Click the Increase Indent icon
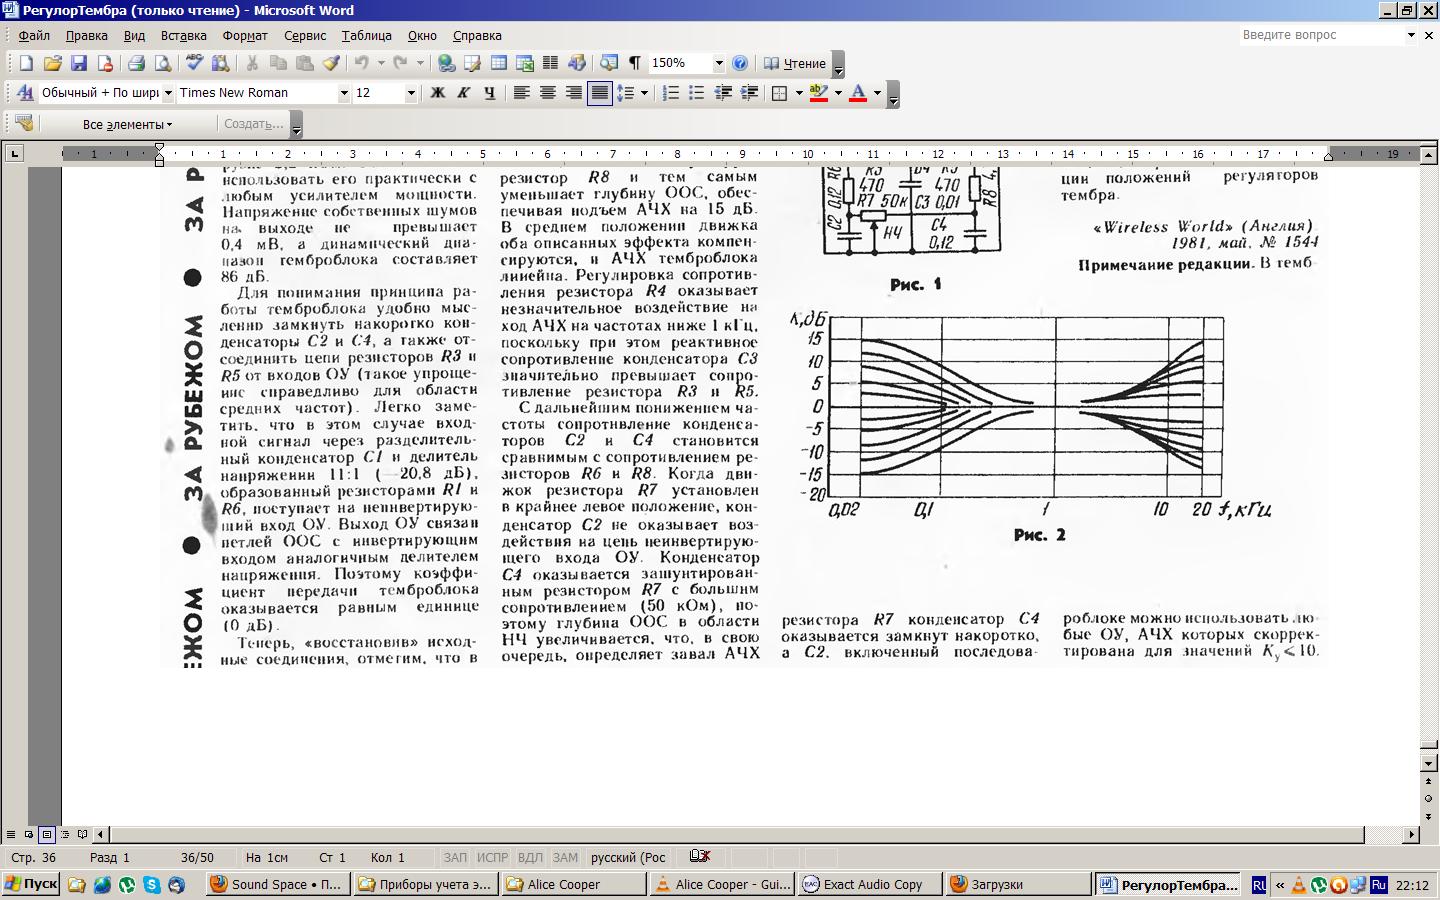 click(x=749, y=93)
